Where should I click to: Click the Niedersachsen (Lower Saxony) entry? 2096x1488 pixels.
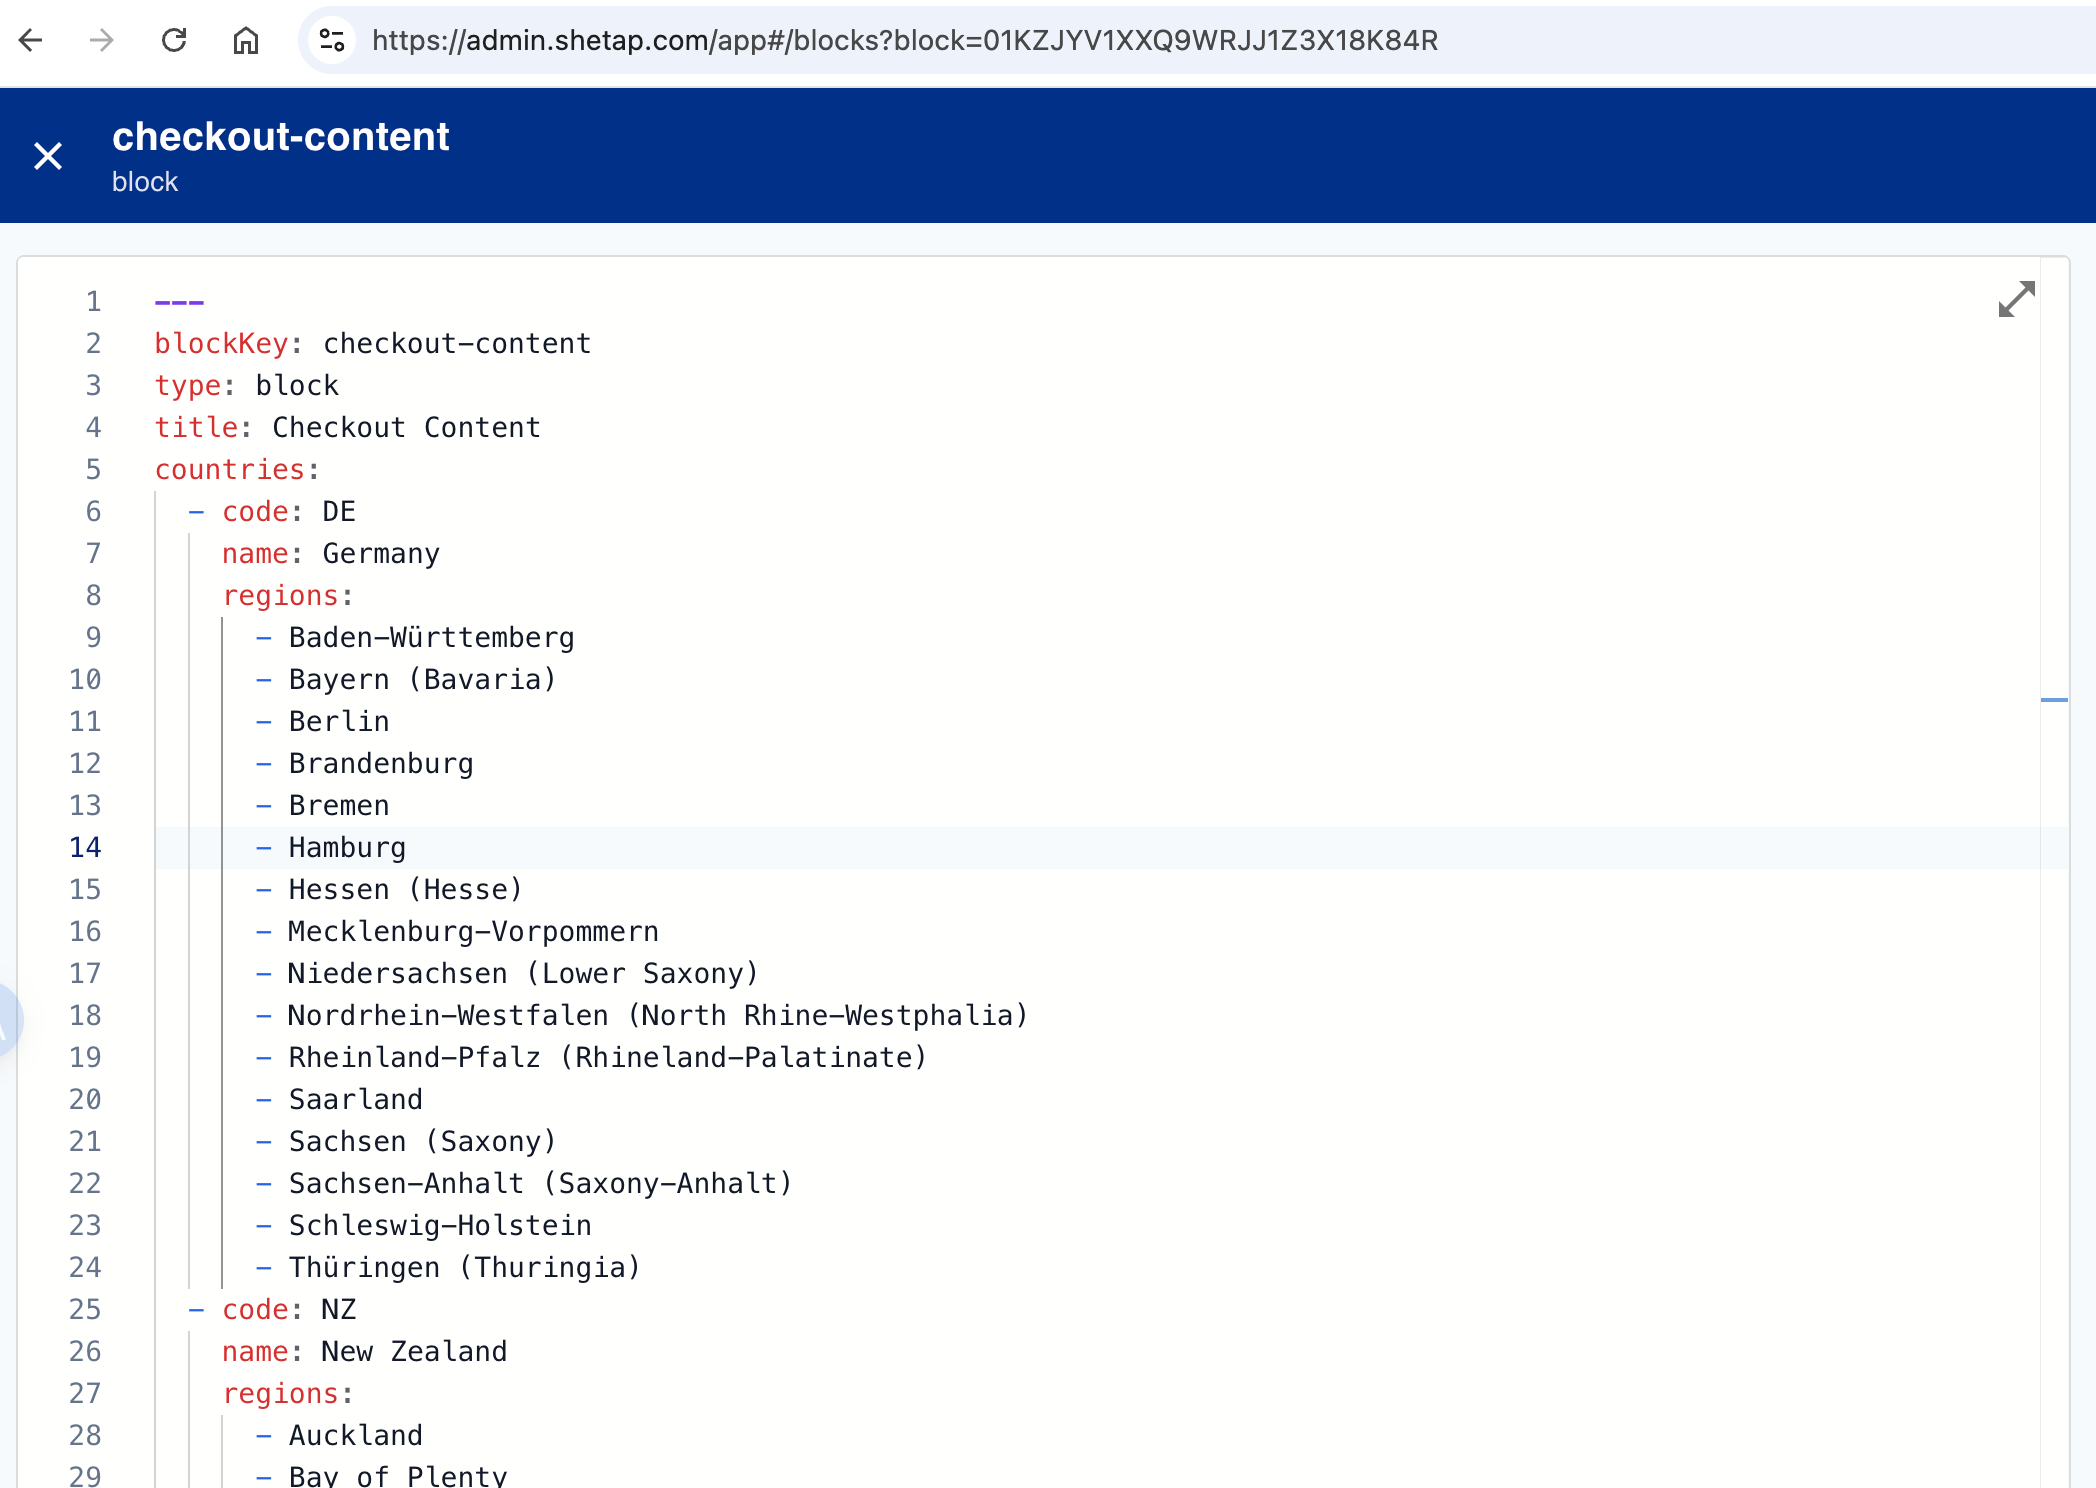coord(524,973)
